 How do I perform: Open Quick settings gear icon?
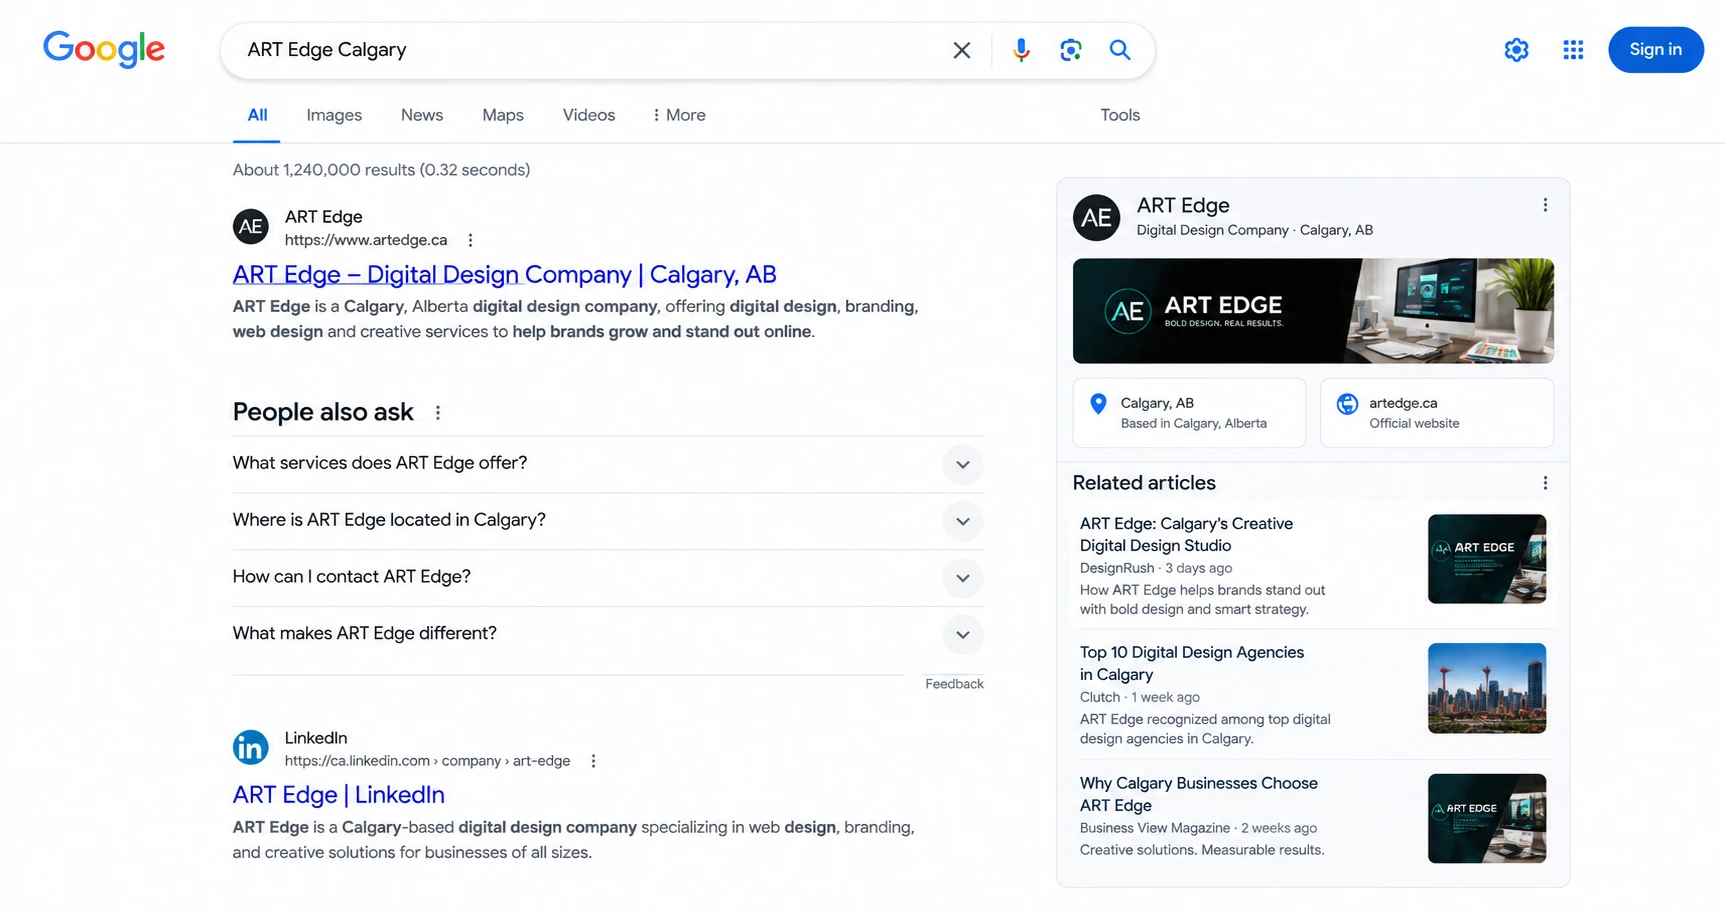(1516, 50)
